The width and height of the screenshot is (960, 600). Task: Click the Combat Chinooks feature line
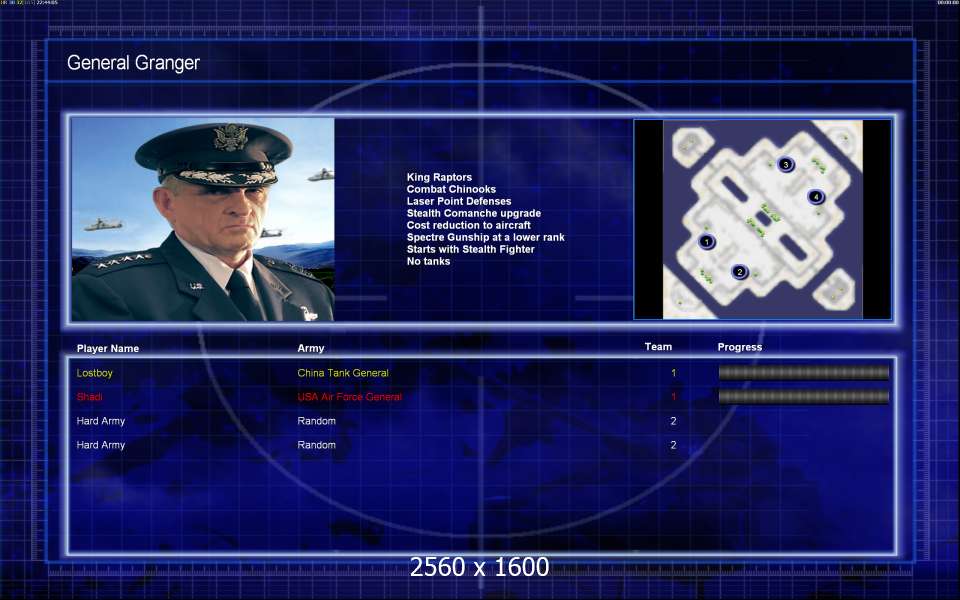tap(451, 189)
